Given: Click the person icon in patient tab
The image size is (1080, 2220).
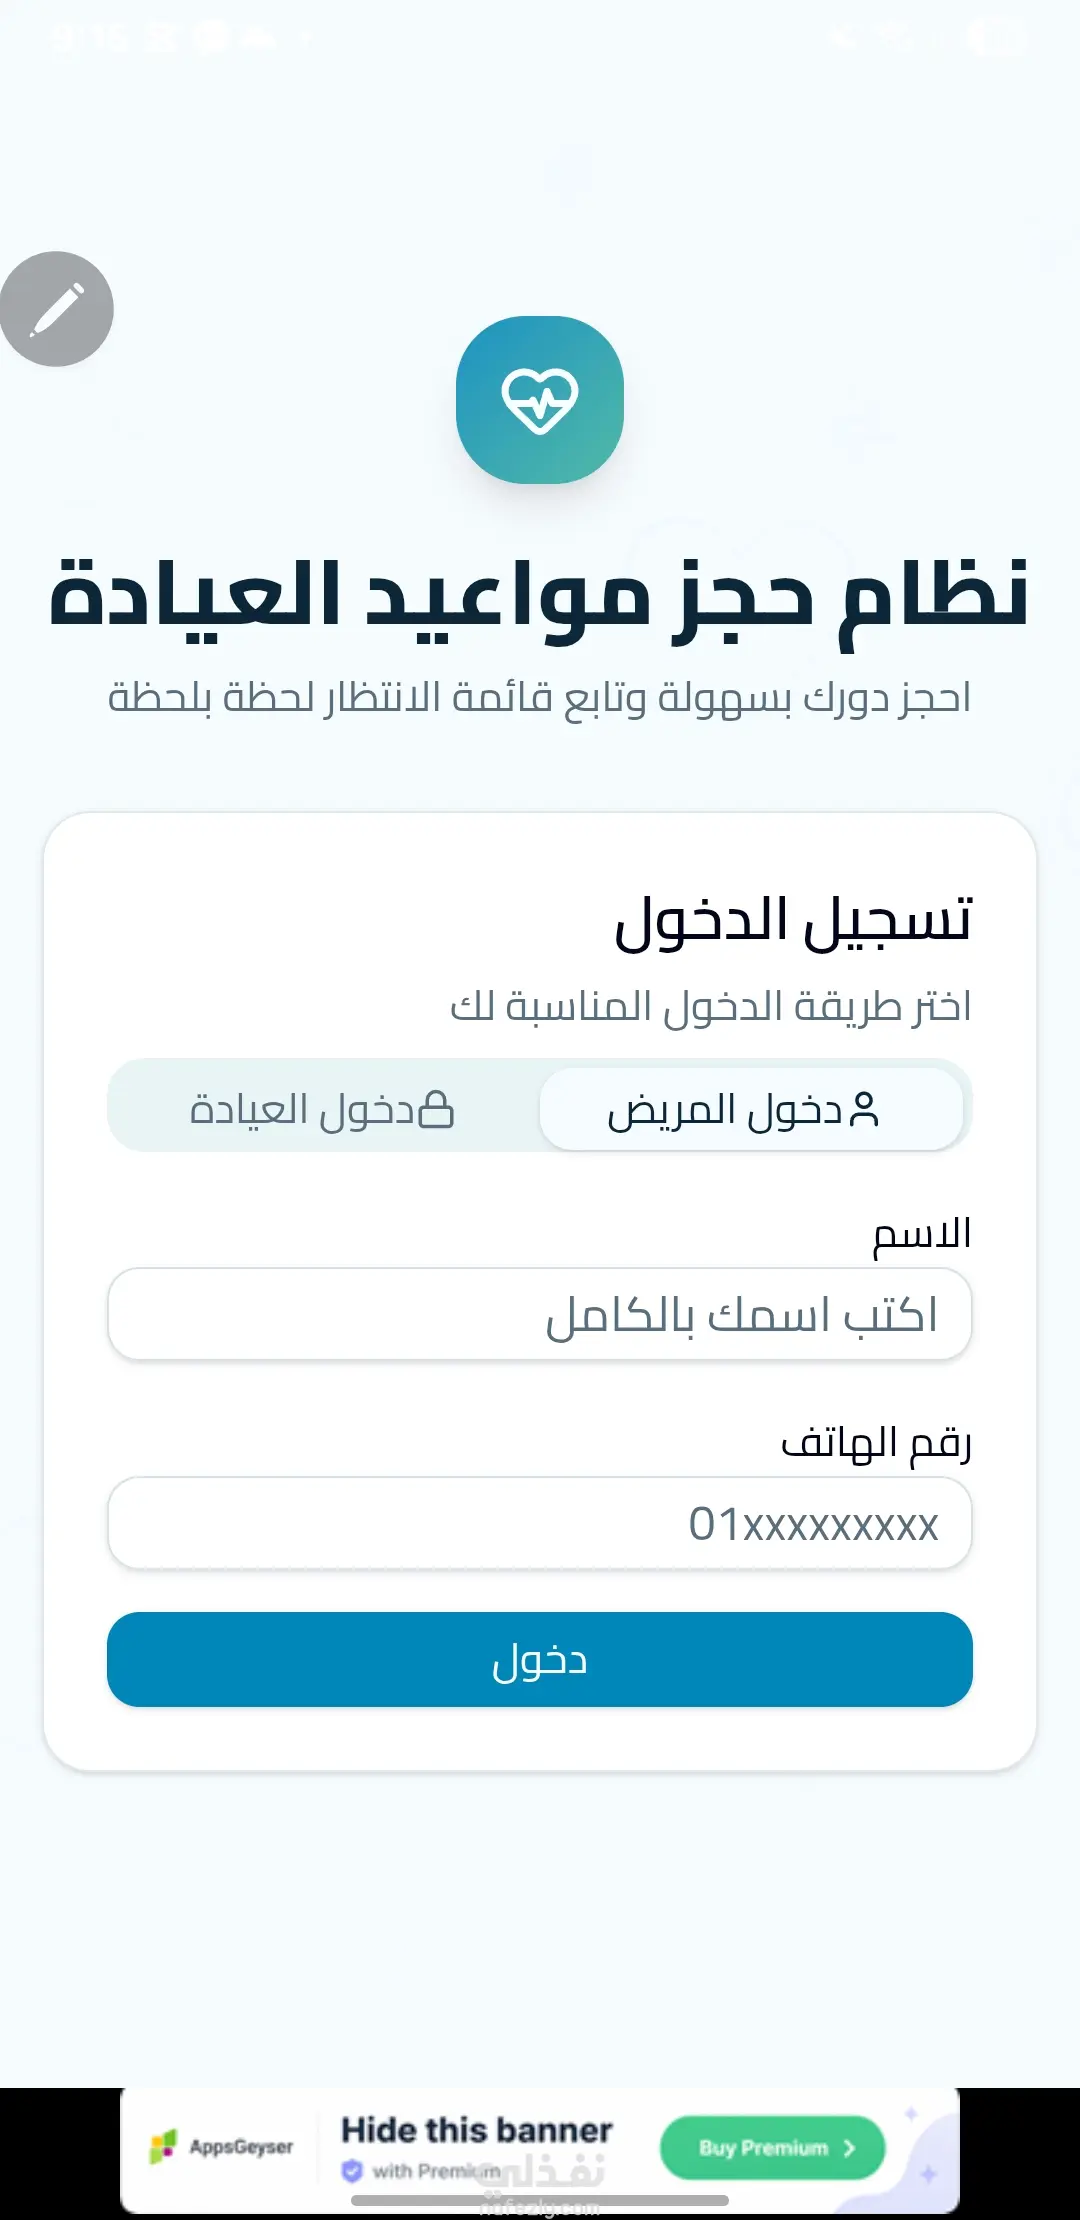Looking at the screenshot, I should tap(864, 1110).
